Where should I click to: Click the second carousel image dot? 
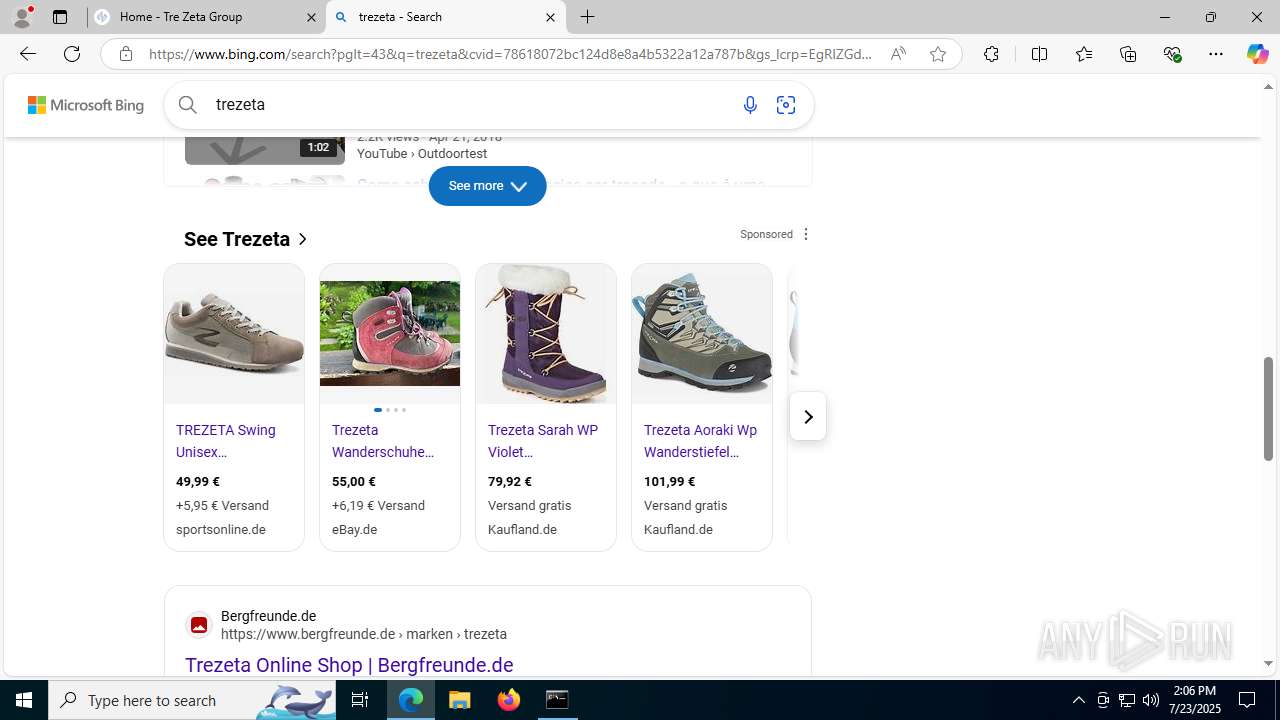(388, 410)
